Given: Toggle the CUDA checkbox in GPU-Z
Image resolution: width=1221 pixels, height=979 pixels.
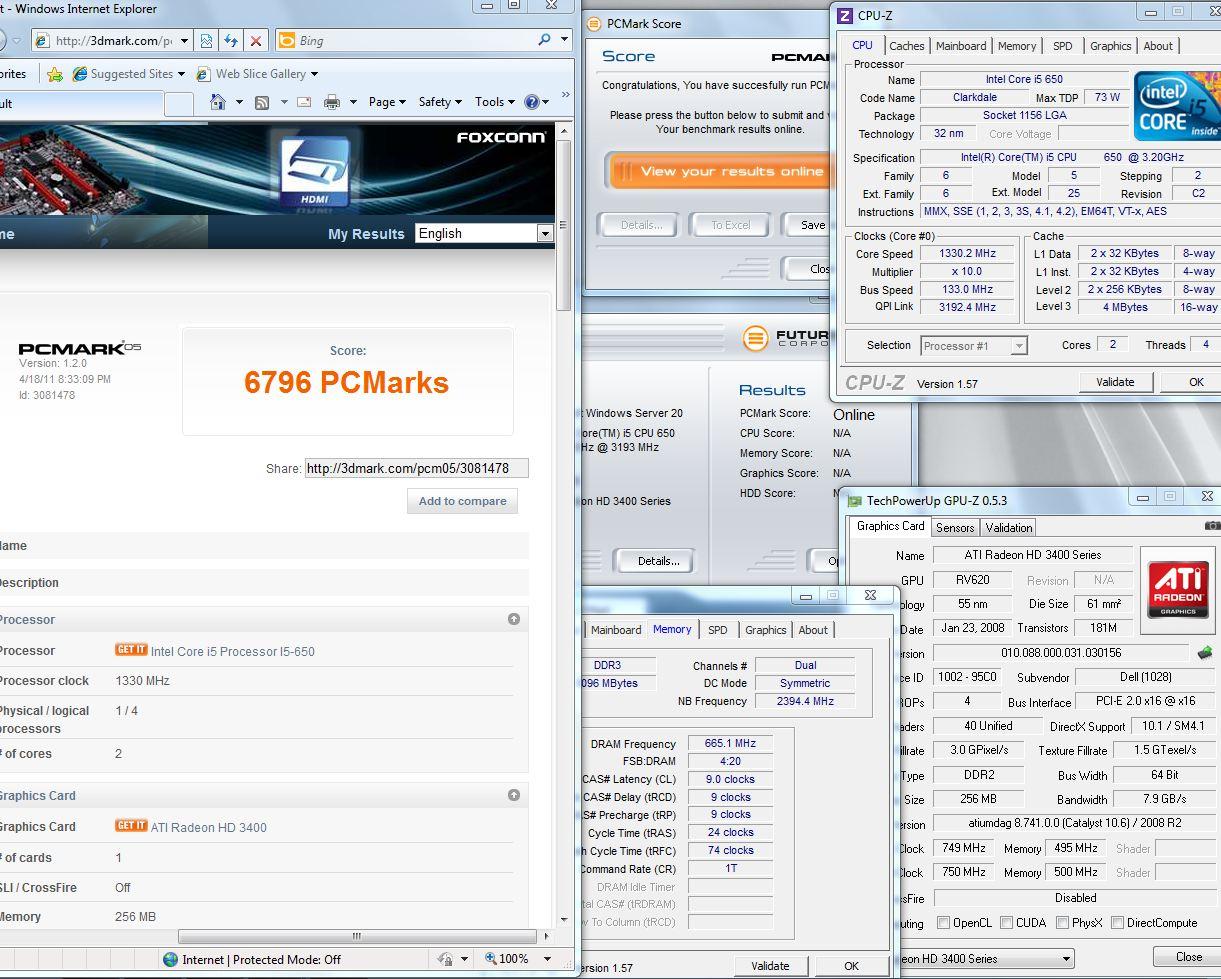Looking at the screenshot, I should 1007,923.
